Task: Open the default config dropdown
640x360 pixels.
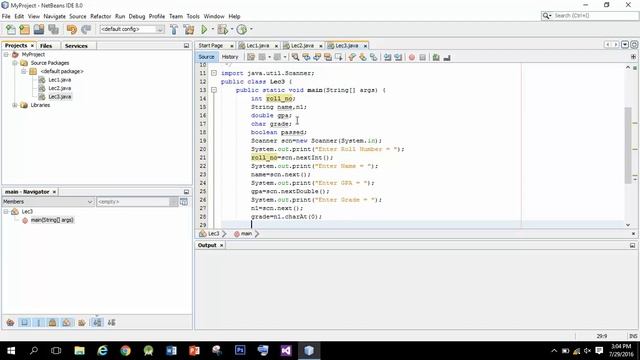Action: [160, 29]
